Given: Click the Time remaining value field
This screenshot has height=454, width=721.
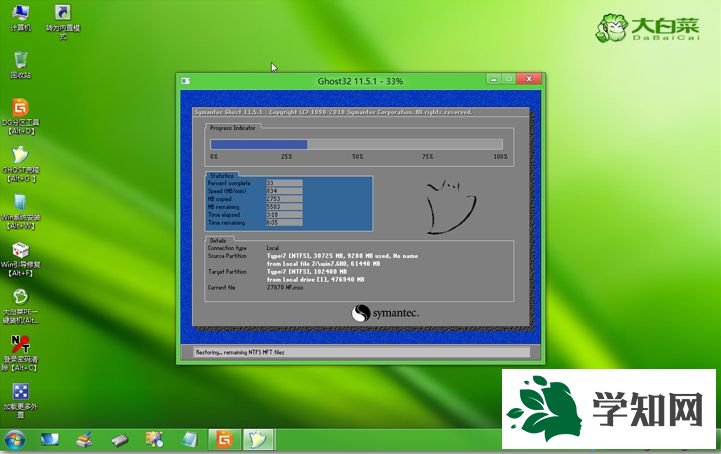Looking at the screenshot, I should click(284, 223).
